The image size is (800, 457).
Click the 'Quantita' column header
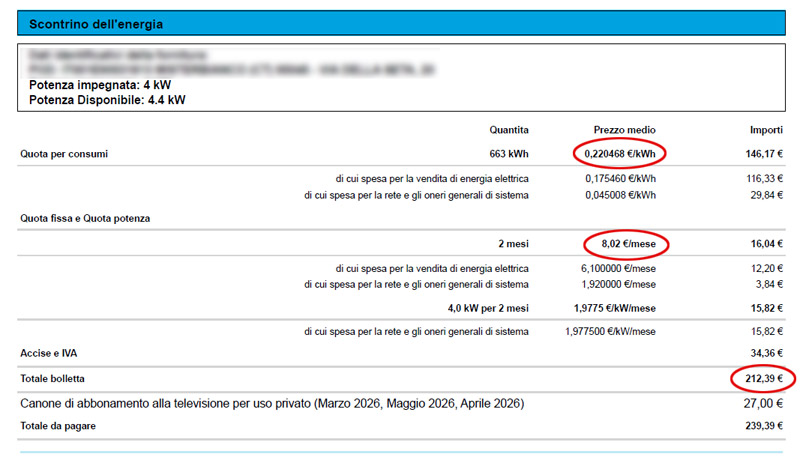pos(509,130)
